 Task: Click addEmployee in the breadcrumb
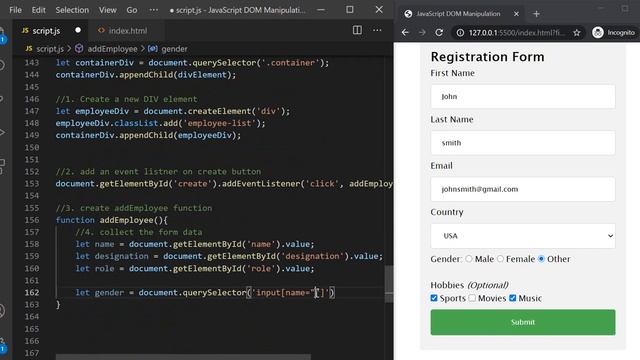pyautogui.click(x=112, y=49)
